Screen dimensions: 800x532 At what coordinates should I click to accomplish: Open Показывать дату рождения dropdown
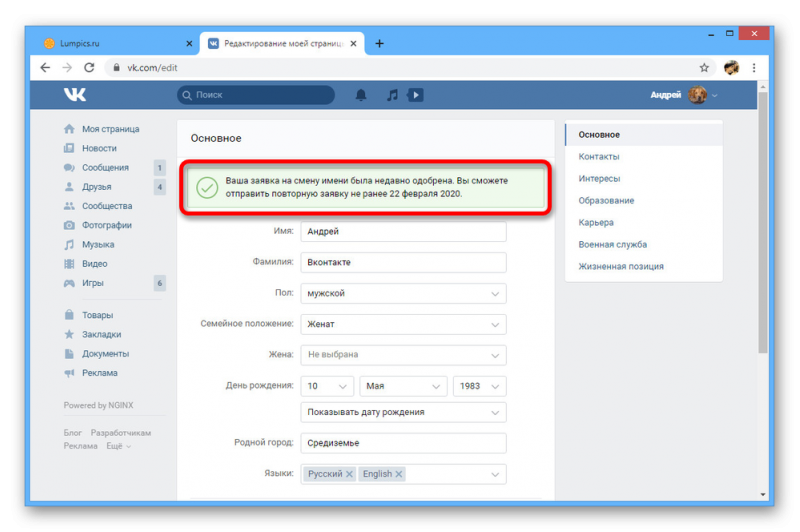point(403,412)
